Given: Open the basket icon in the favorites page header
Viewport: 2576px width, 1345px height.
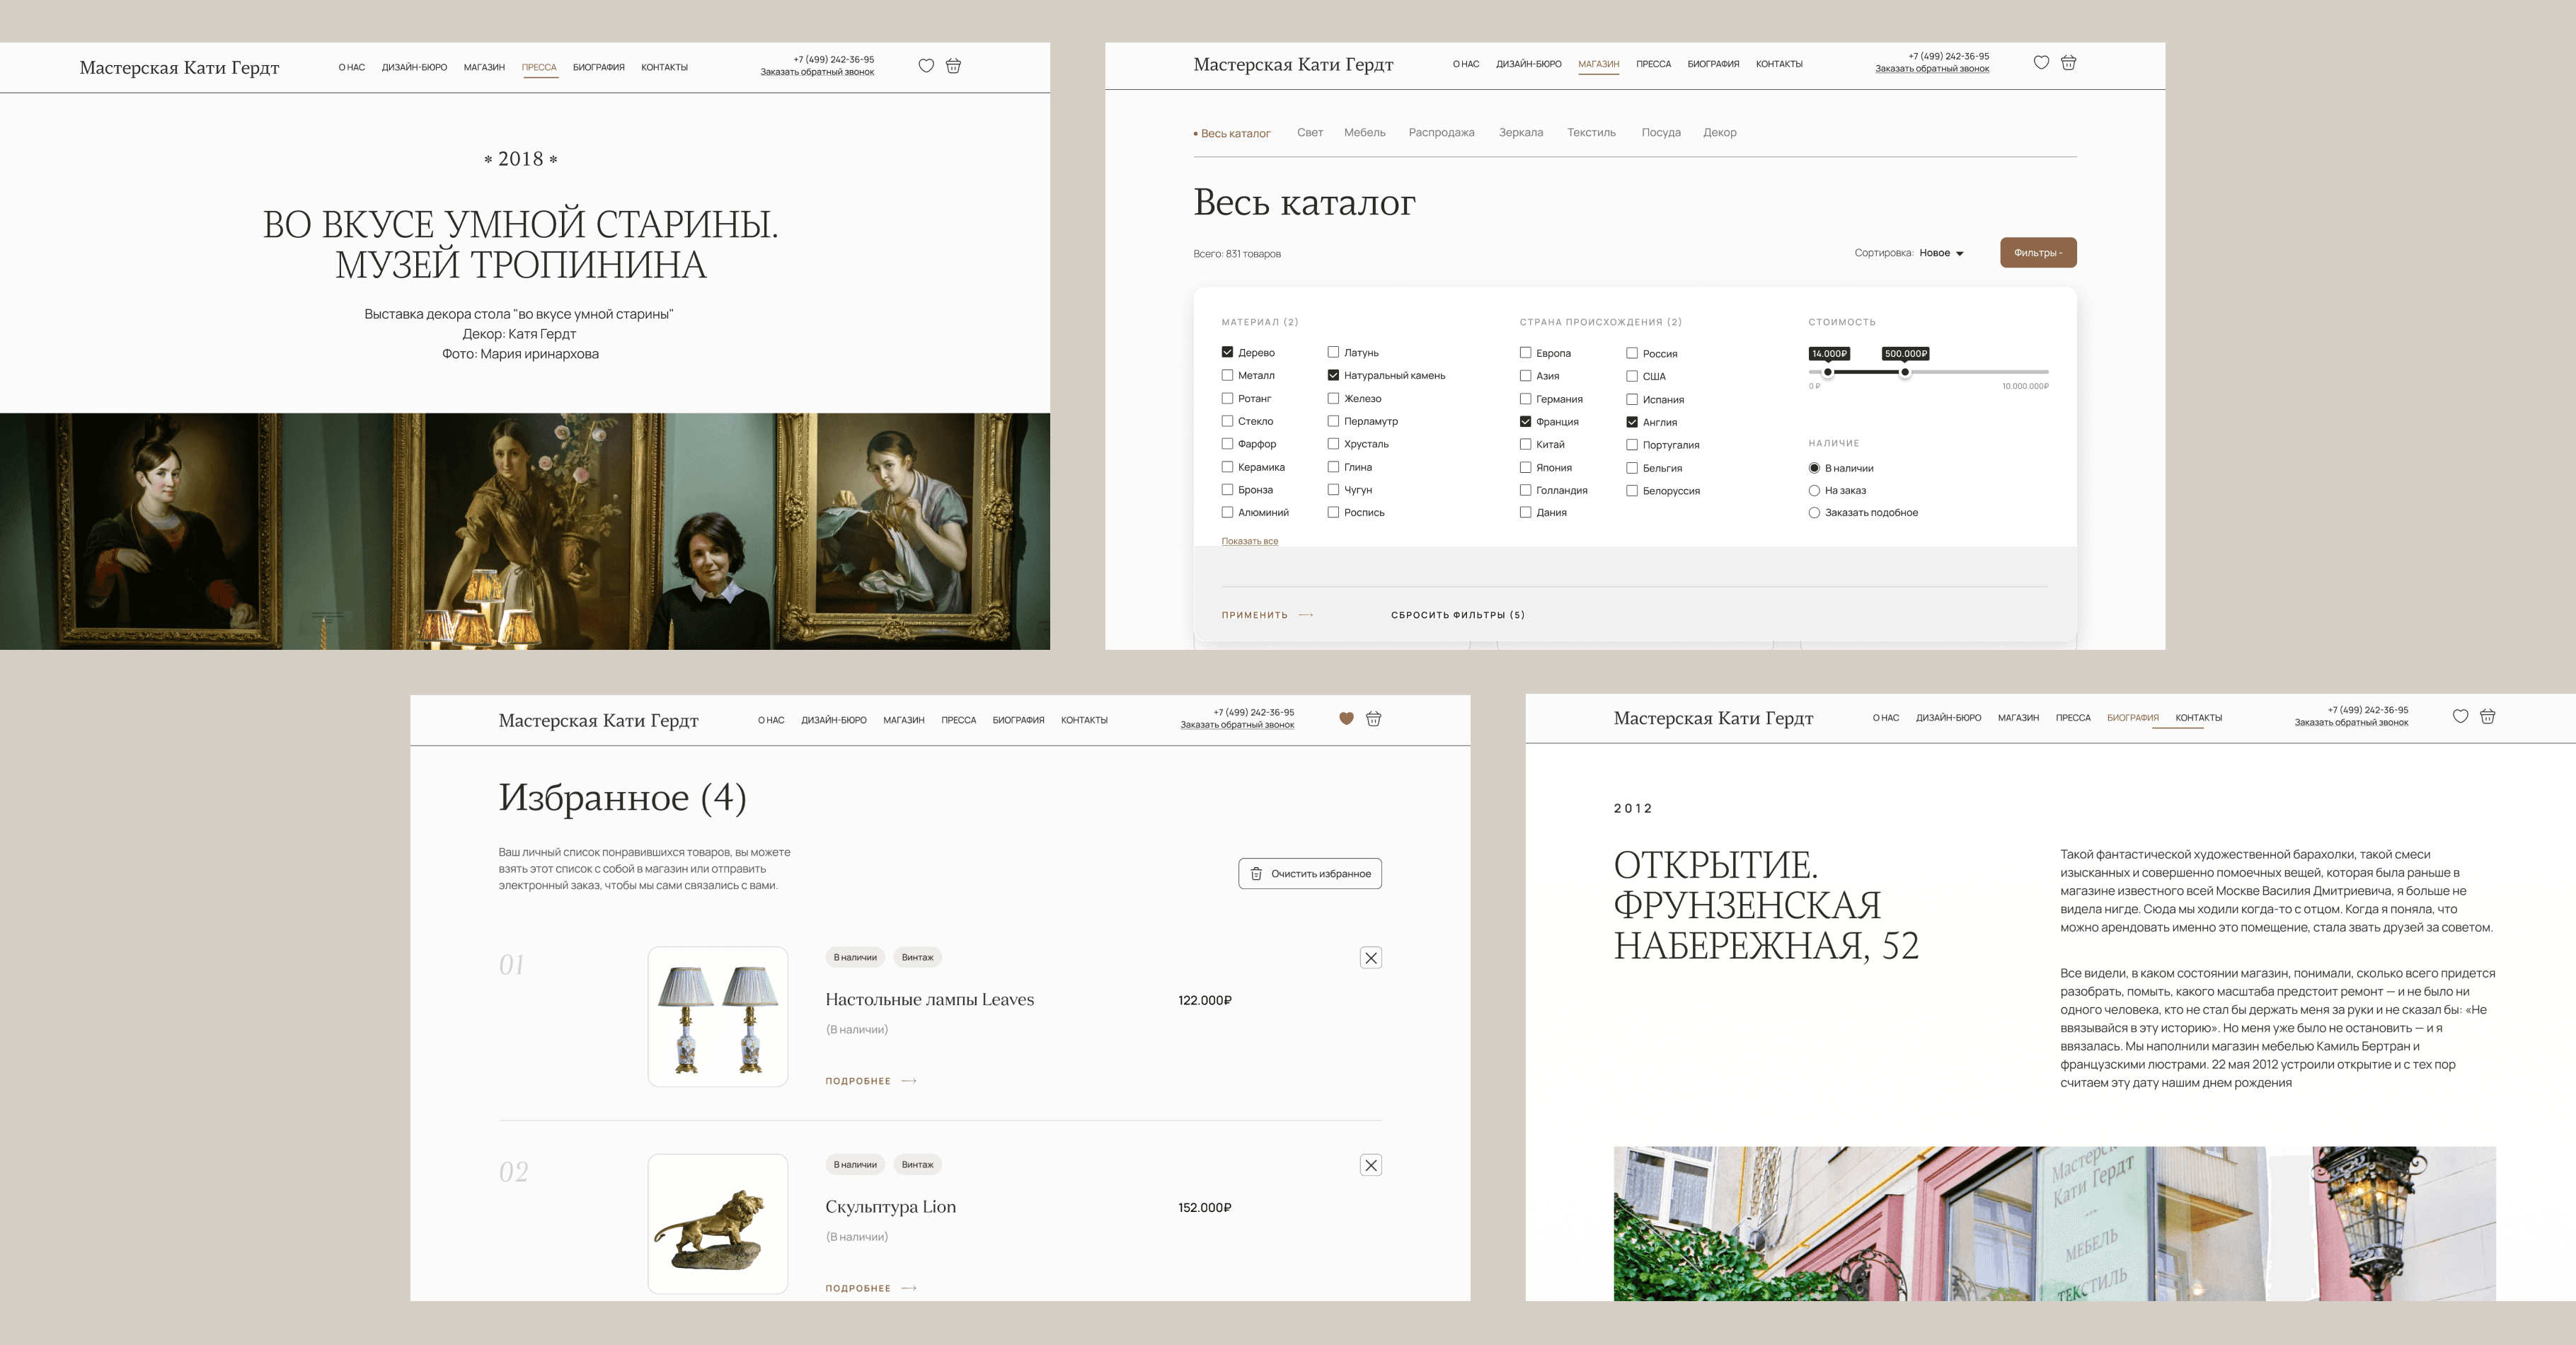Looking at the screenshot, I should pyautogui.click(x=1374, y=718).
